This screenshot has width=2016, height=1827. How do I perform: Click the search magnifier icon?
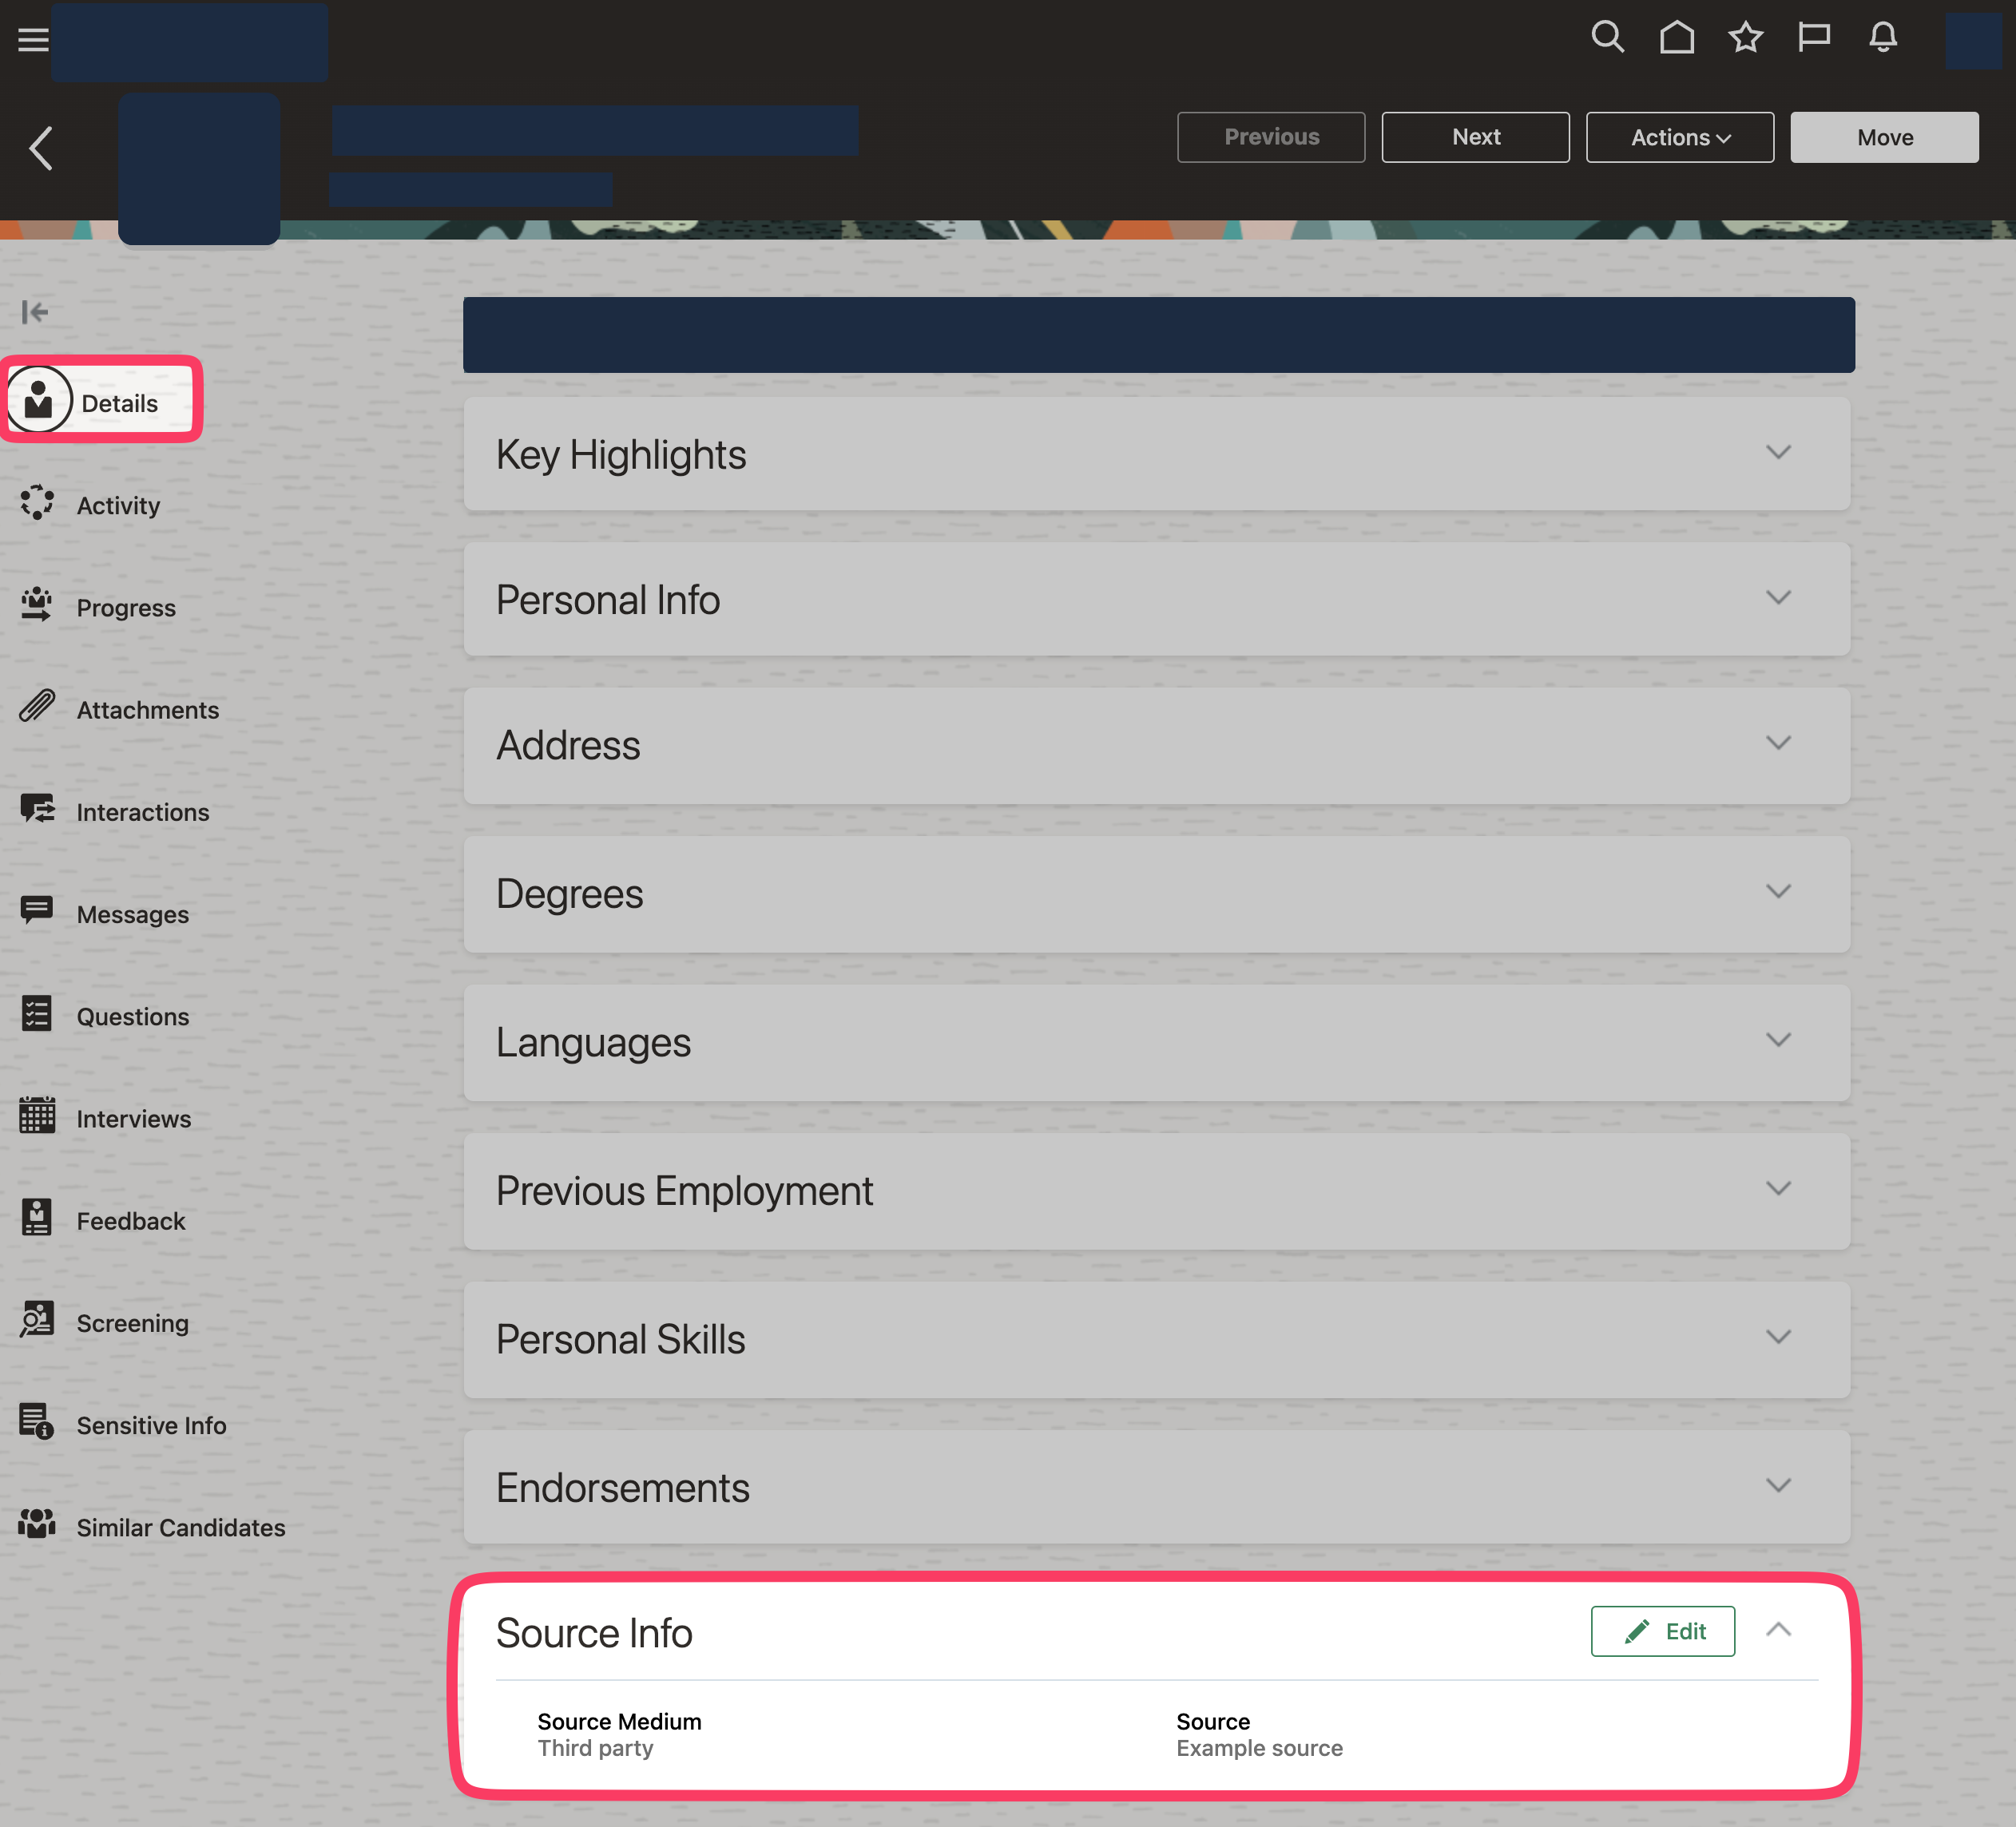[1607, 37]
